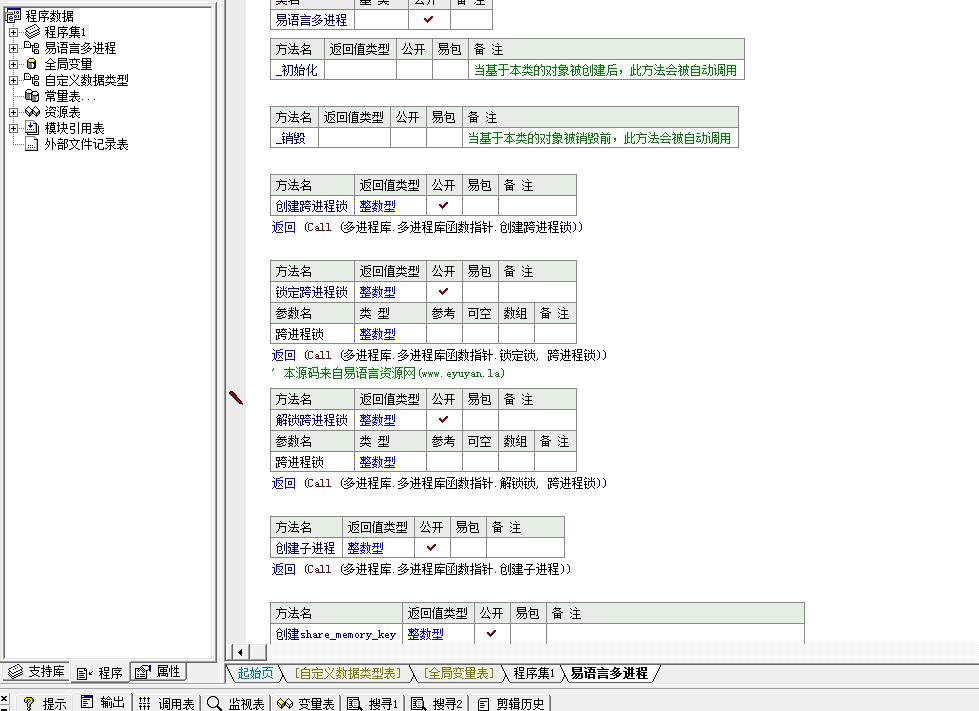The height and width of the screenshot is (711, 979).
Task: Click 易包 cell of 创建跨进程锁 row
Action: tap(480, 205)
